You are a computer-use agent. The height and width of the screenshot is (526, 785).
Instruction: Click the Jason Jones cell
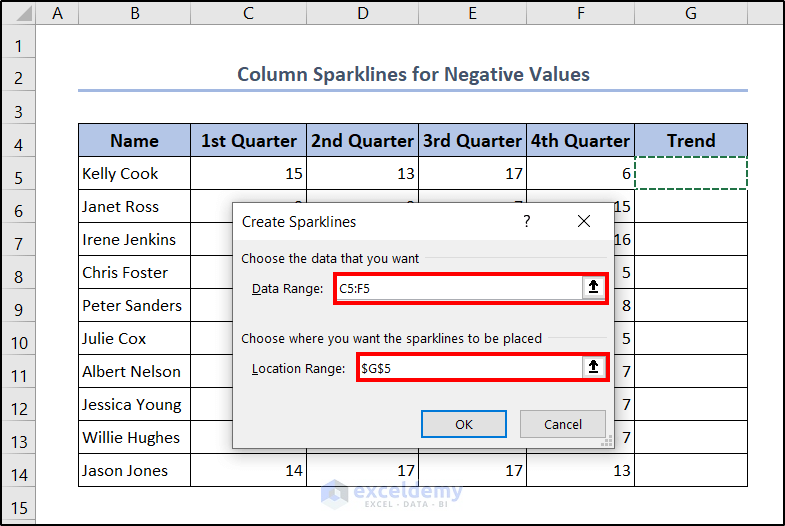tap(134, 471)
